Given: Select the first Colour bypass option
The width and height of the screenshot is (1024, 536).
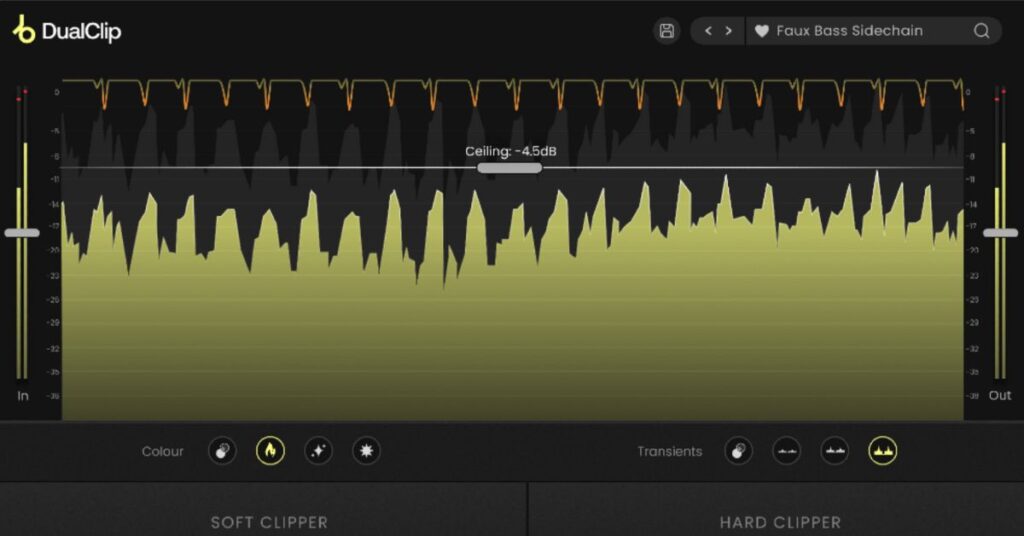Looking at the screenshot, I should pyautogui.click(x=222, y=450).
